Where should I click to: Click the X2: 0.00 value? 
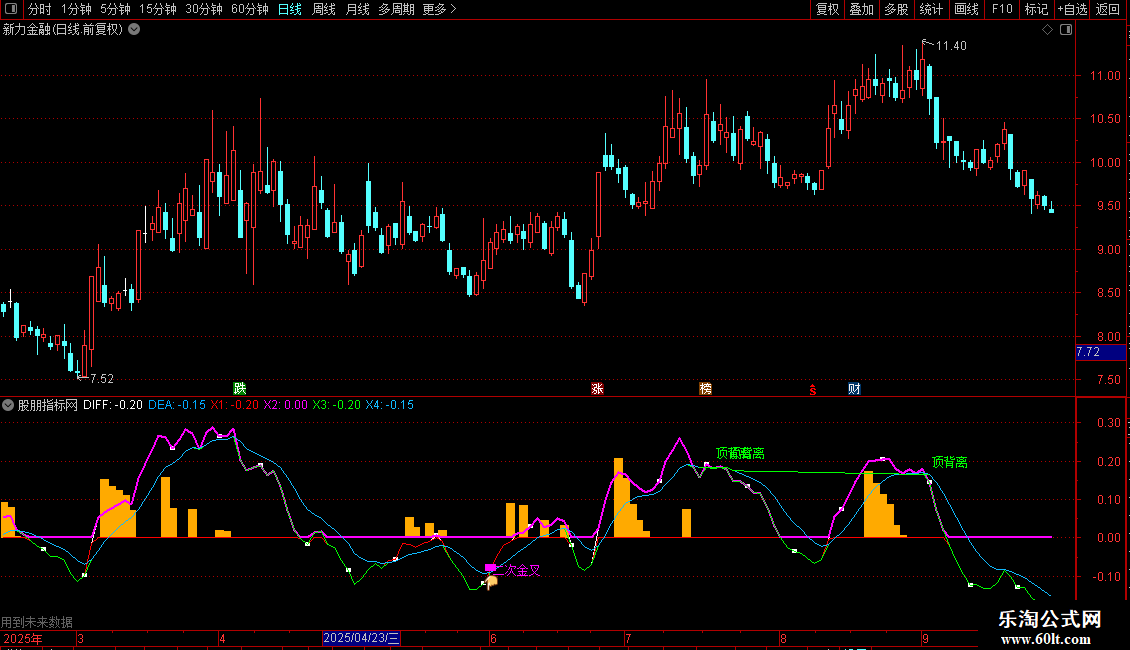[x=285, y=405]
